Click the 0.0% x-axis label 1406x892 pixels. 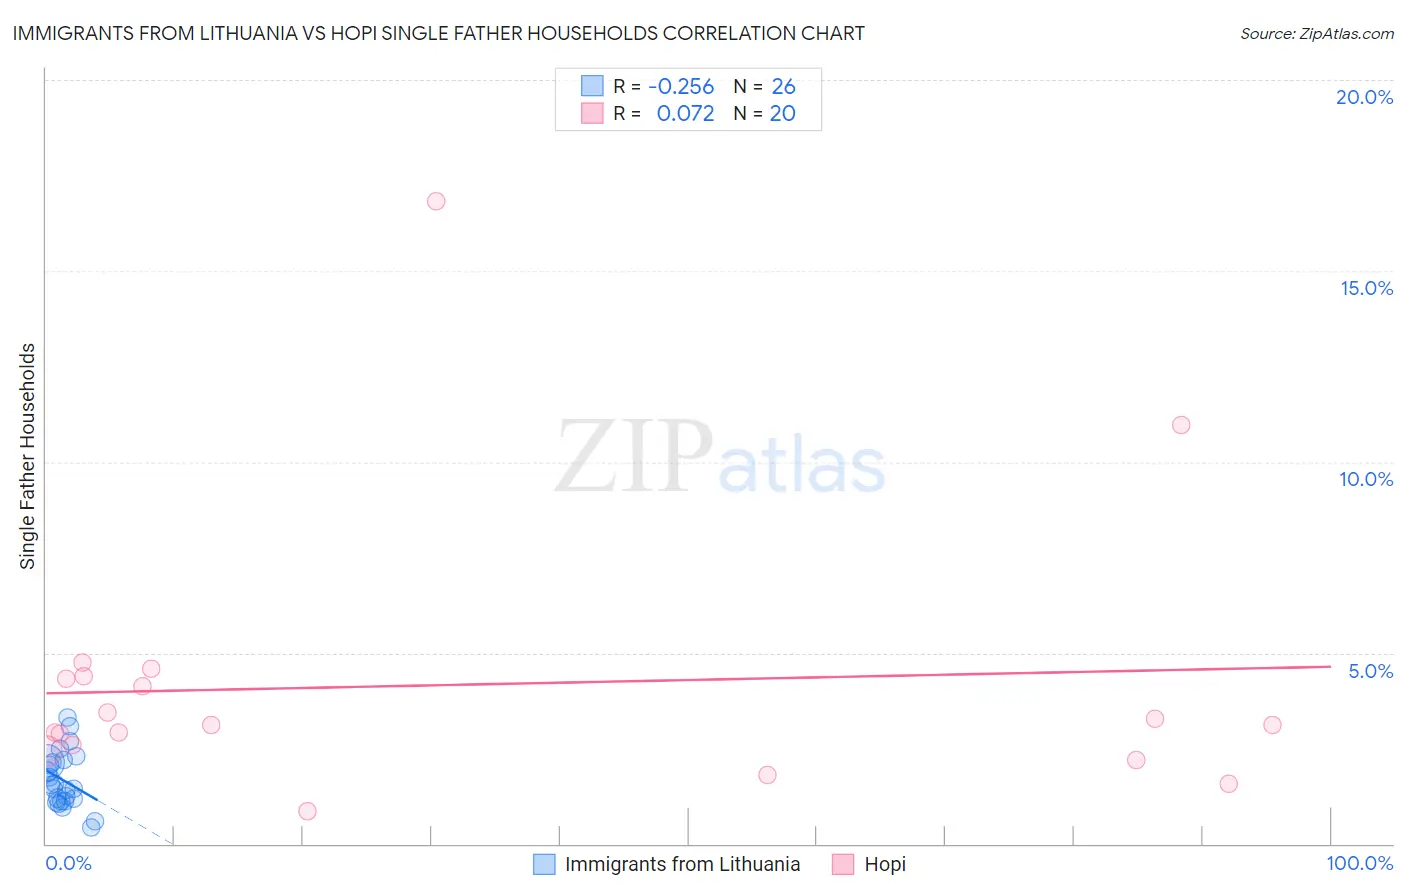[x=69, y=863]
